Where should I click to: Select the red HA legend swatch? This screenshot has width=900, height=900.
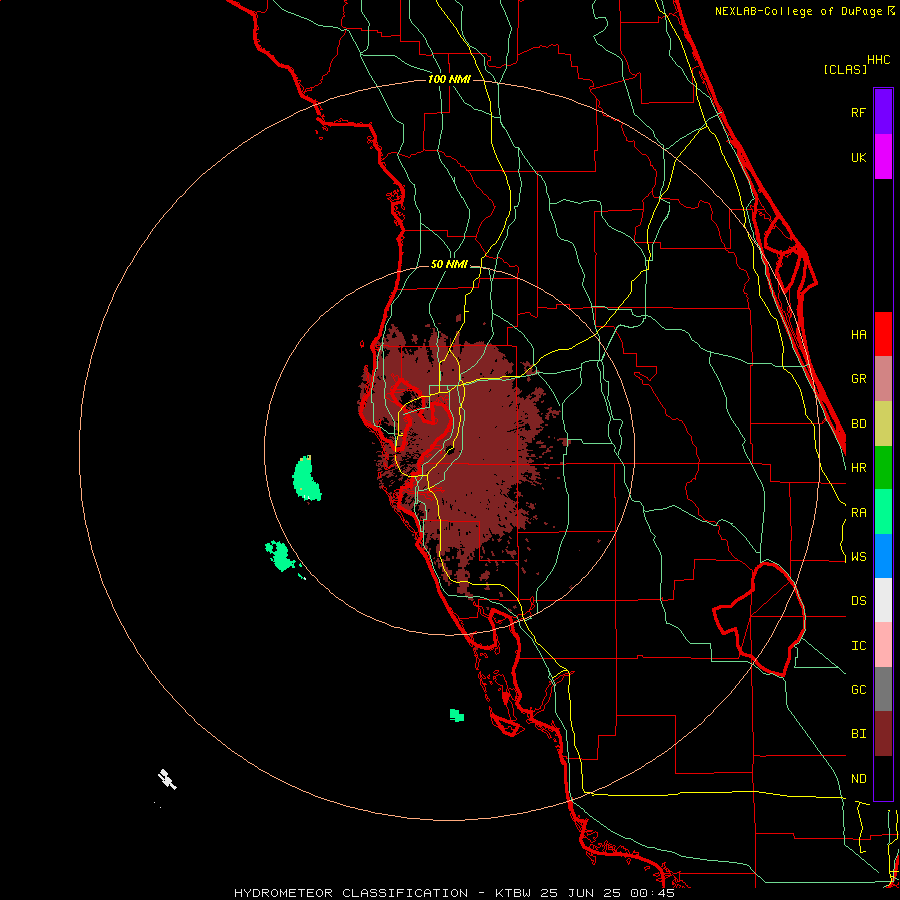tap(883, 334)
